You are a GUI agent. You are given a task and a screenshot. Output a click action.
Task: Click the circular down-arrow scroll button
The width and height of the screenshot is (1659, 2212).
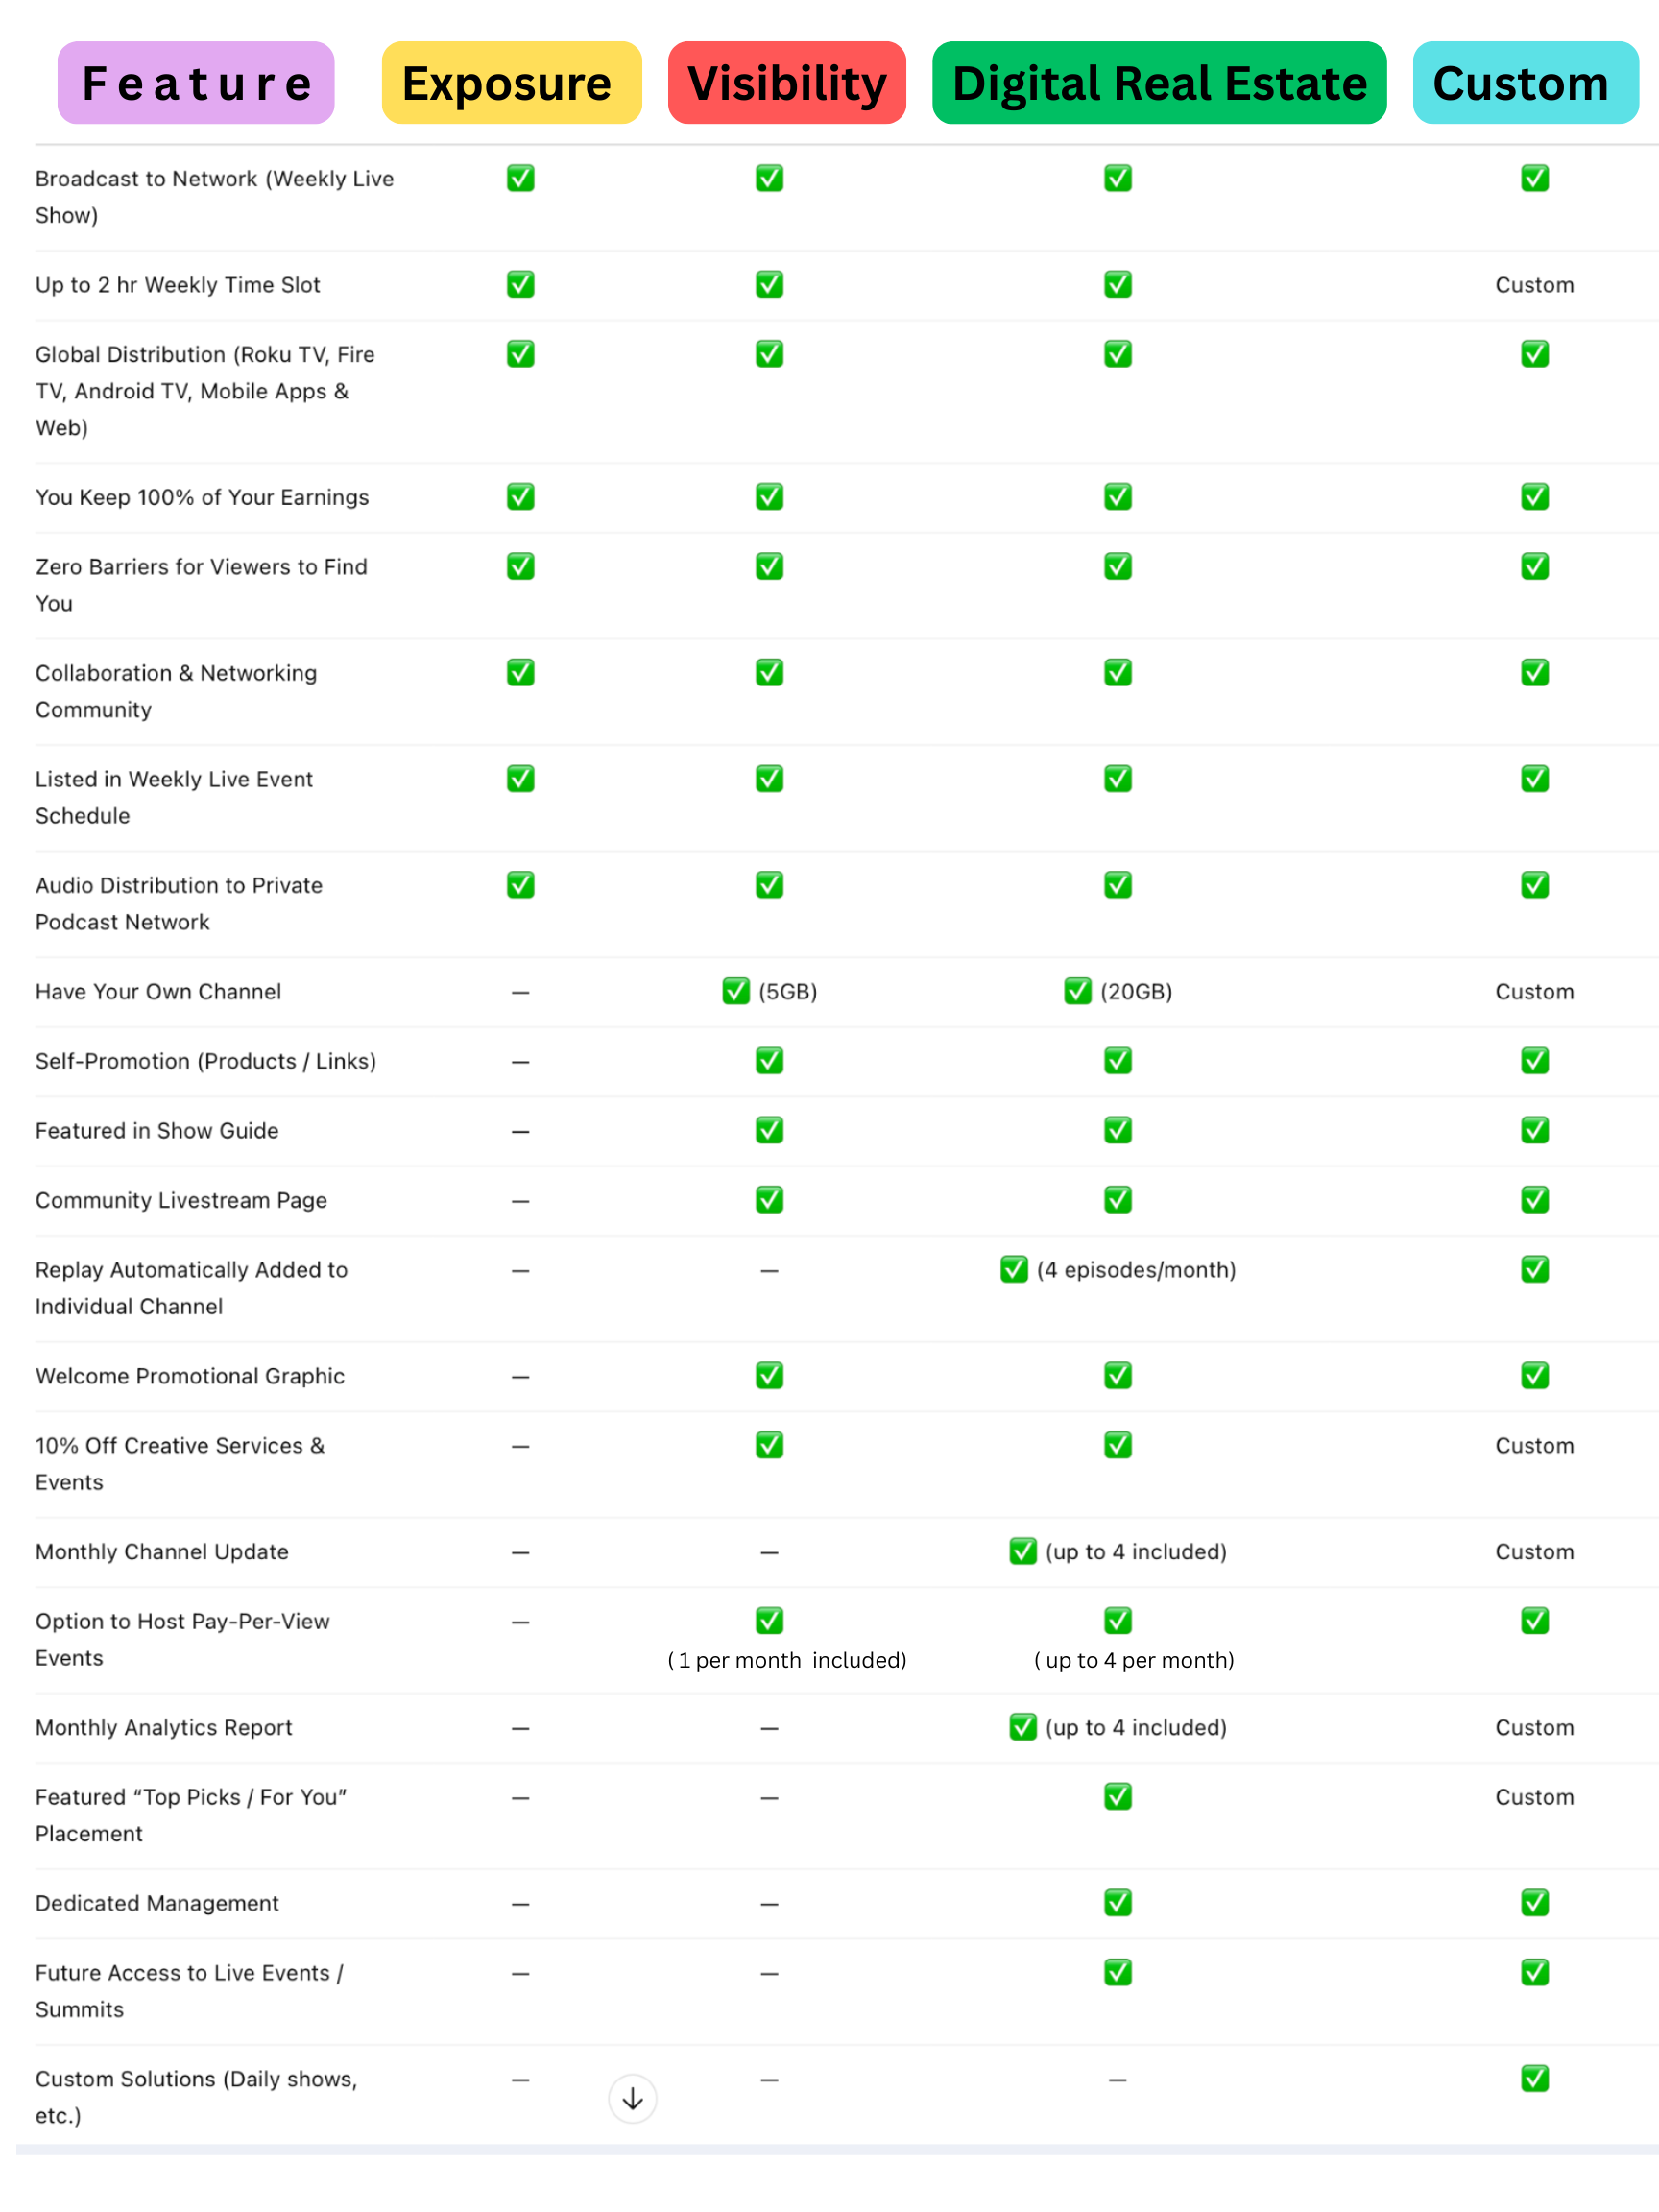632,2098
